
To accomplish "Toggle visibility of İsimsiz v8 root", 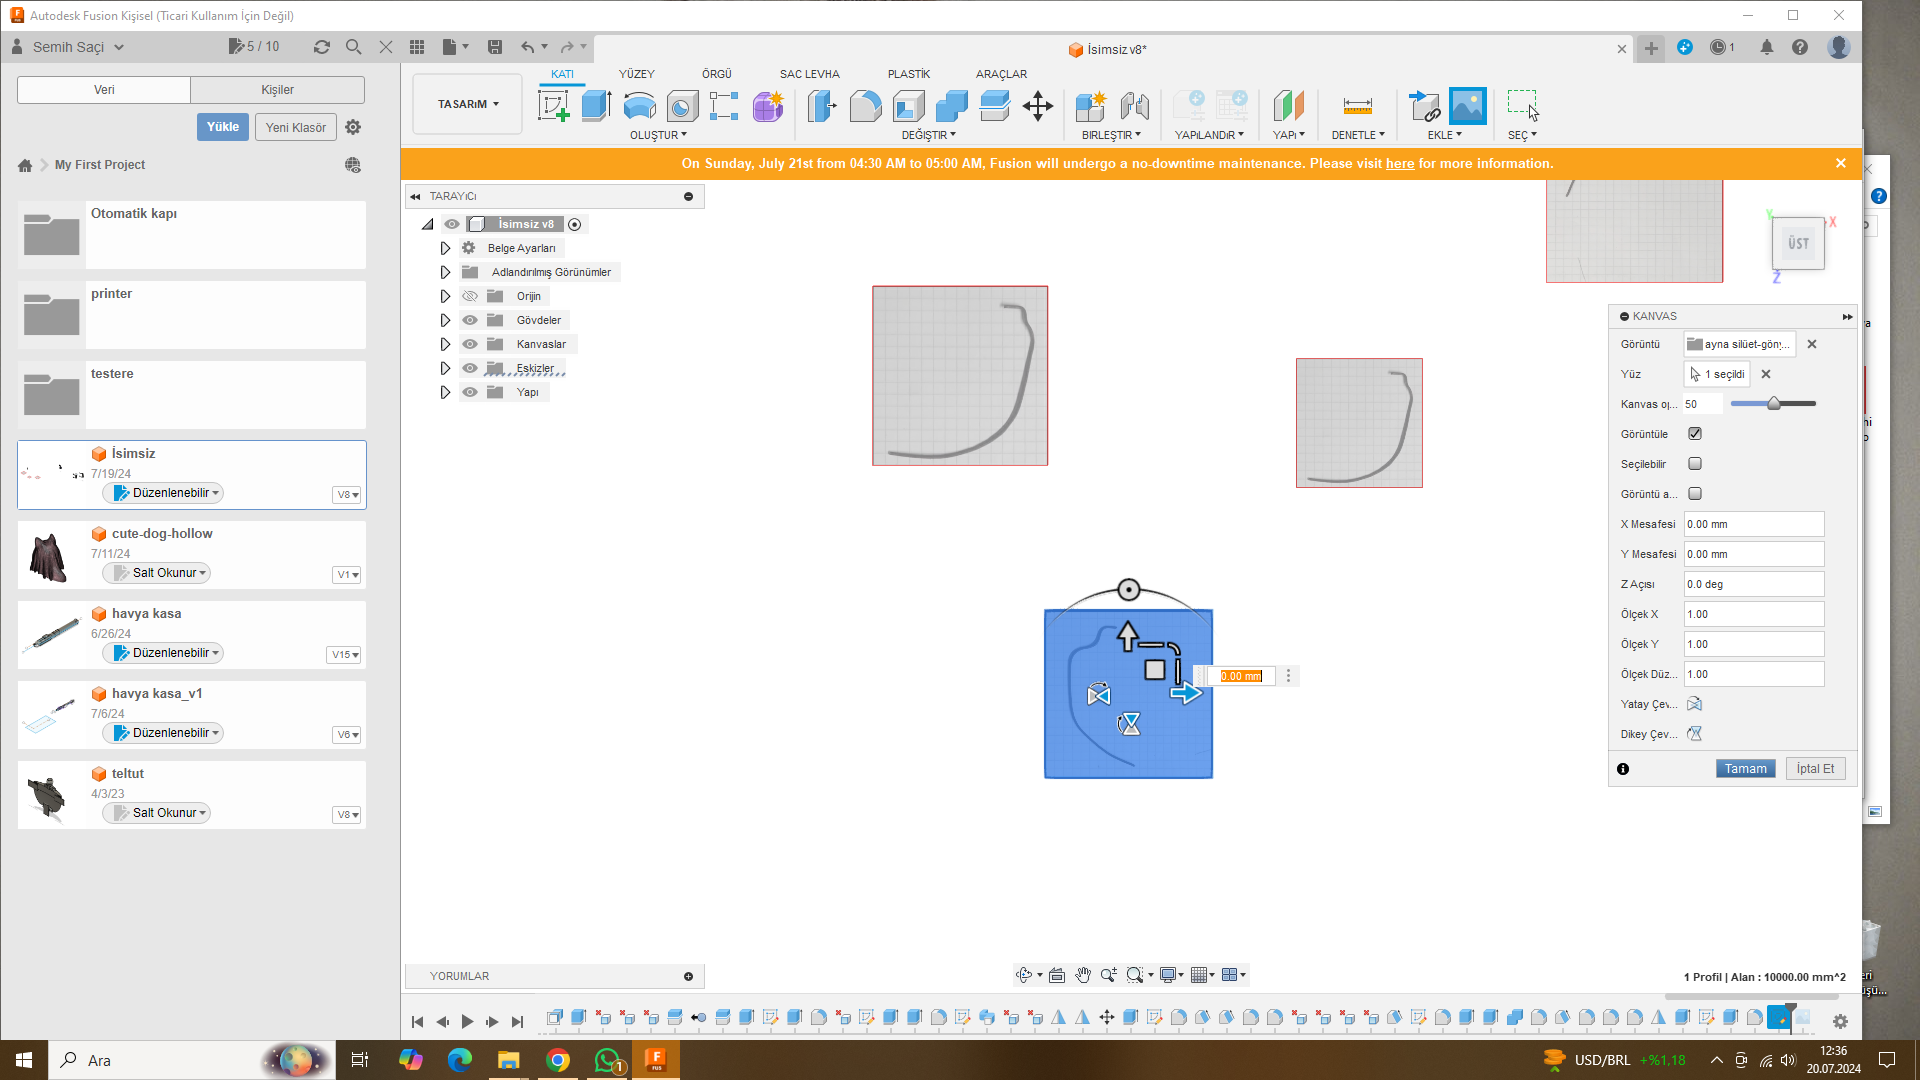I will (452, 224).
